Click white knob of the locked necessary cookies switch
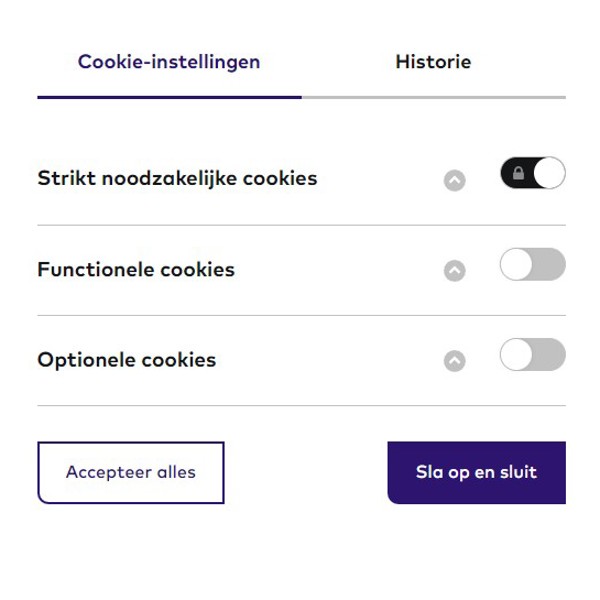 pos(549,174)
